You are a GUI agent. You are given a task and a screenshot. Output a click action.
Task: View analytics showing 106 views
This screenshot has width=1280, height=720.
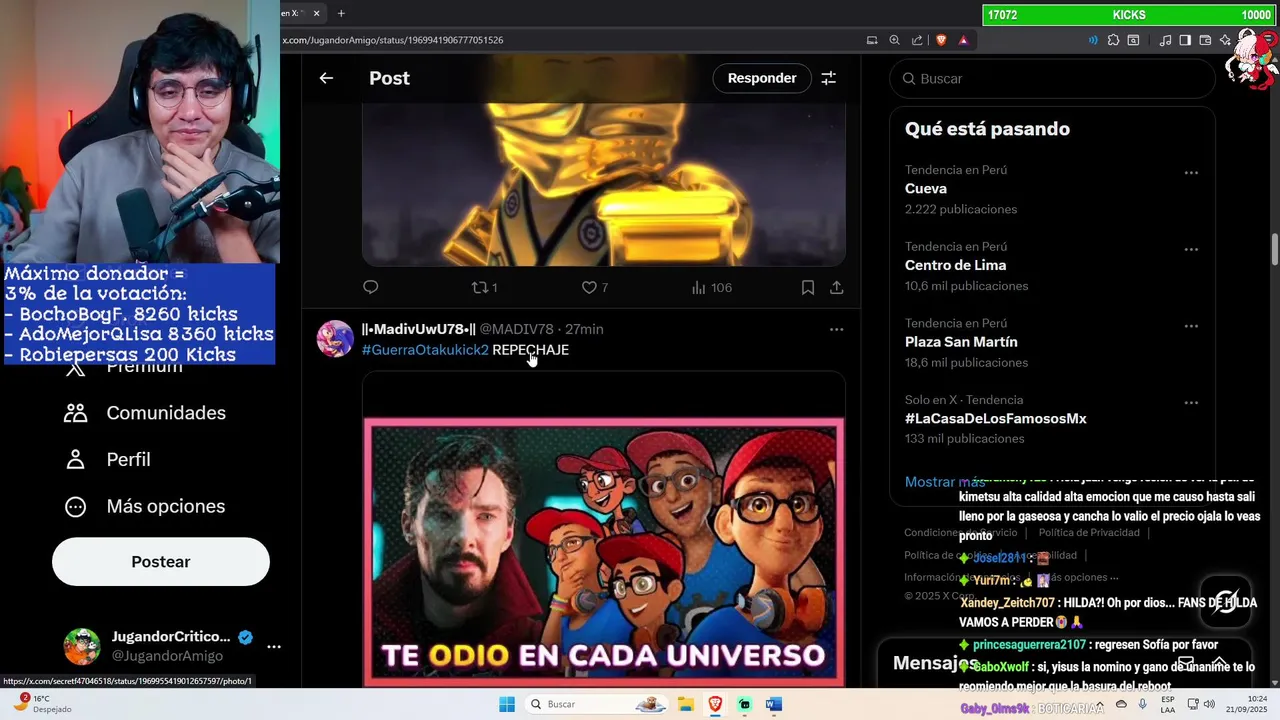[x=711, y=287]
